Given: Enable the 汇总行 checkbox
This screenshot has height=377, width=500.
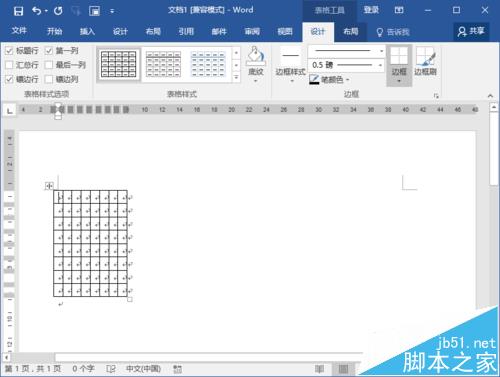Looking at the screenshot, I should (9, 65).
